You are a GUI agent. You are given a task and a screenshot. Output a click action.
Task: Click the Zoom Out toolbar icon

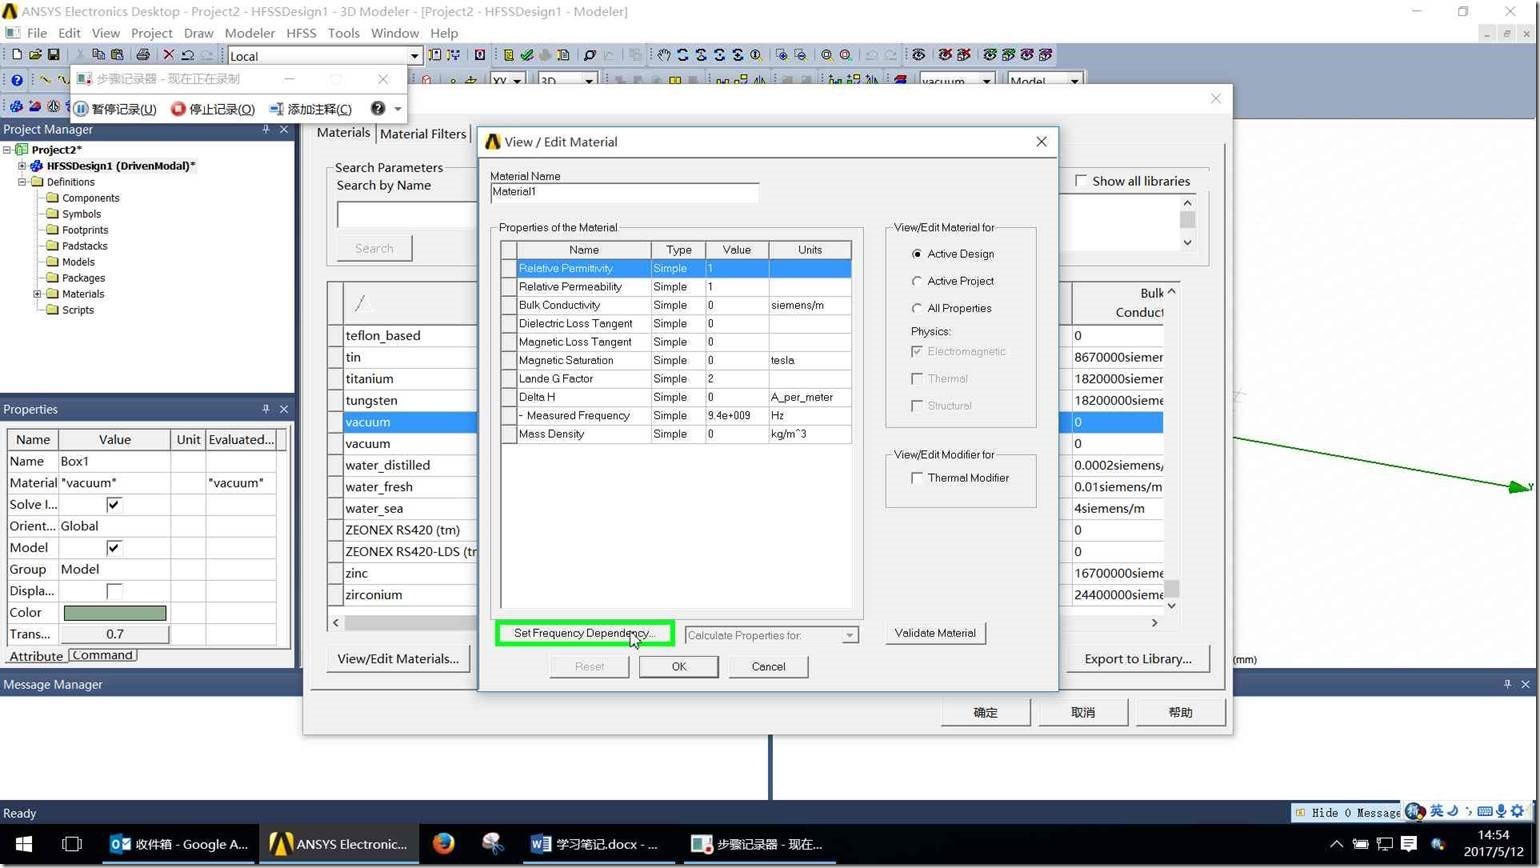[x=800, y=55]
